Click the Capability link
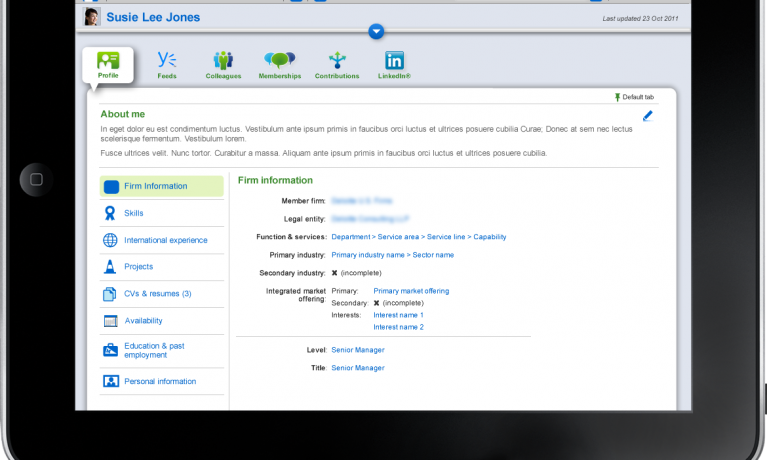 (x=490, y=237)
